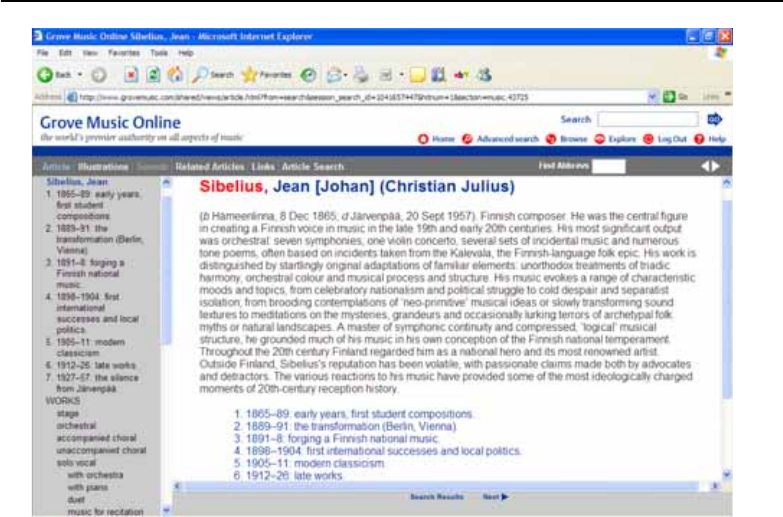
Task: Click the red Explore circle icon
Action: pos(600,139)
